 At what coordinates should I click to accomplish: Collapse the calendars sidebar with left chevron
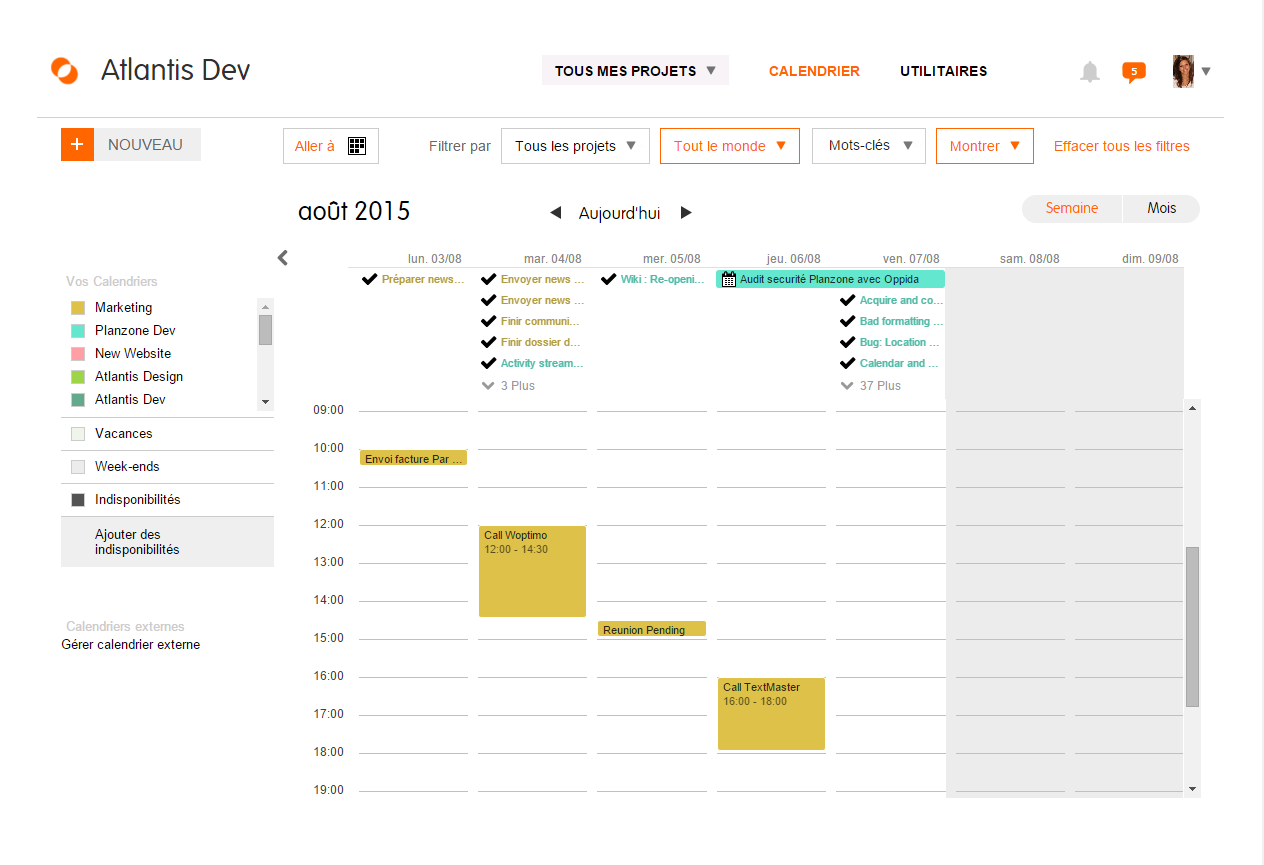pos(283,258)
